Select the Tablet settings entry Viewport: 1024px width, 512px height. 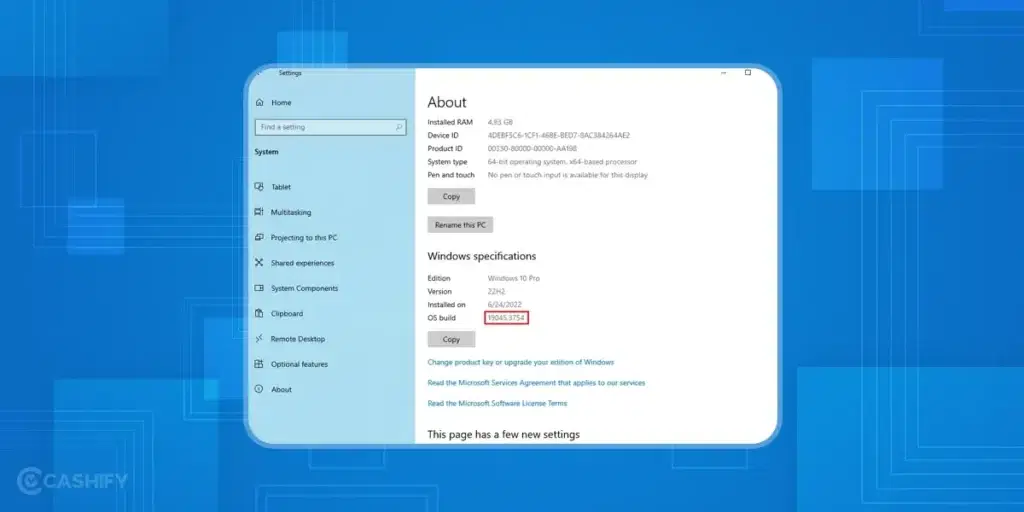(x=281, y=187)
